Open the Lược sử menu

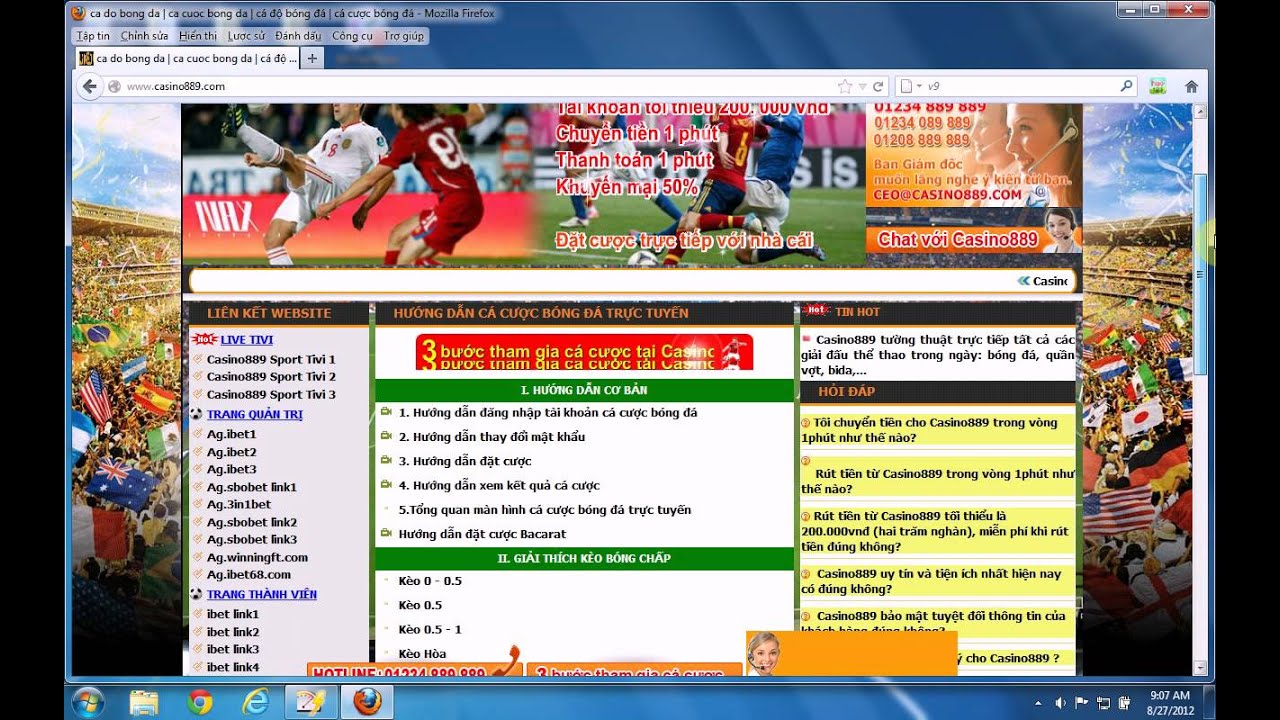[x=246, y=36]
